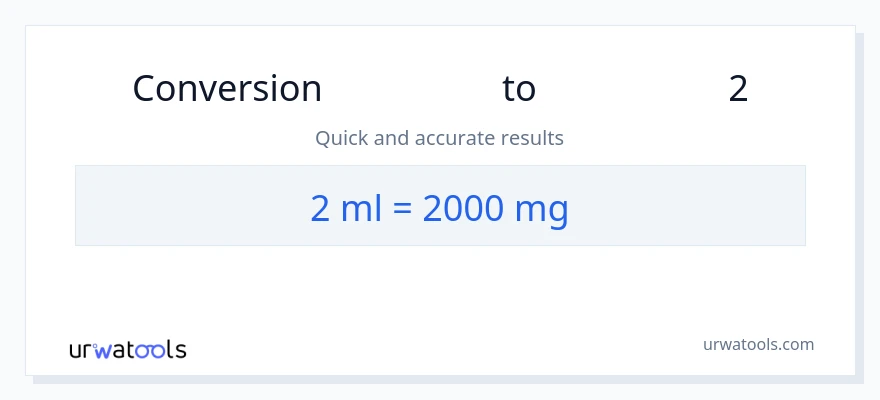
Task: Click the urwatools logo
Action: [127, 350]
